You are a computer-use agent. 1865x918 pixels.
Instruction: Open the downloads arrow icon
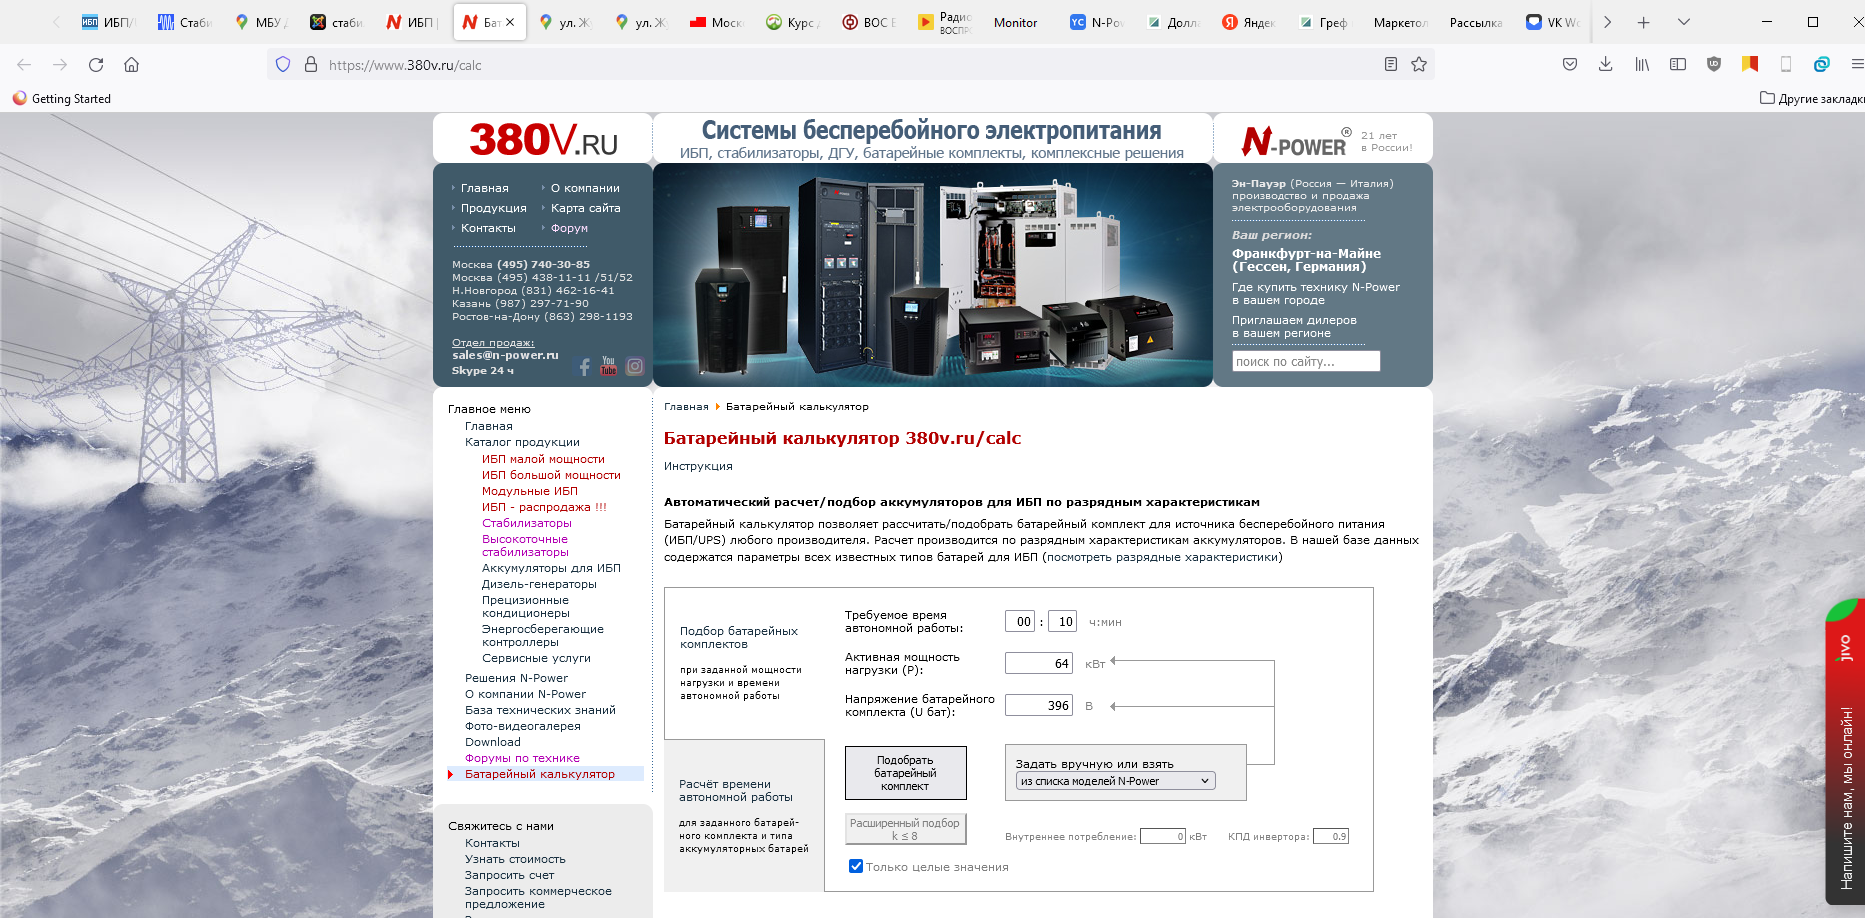point(1606,64)
